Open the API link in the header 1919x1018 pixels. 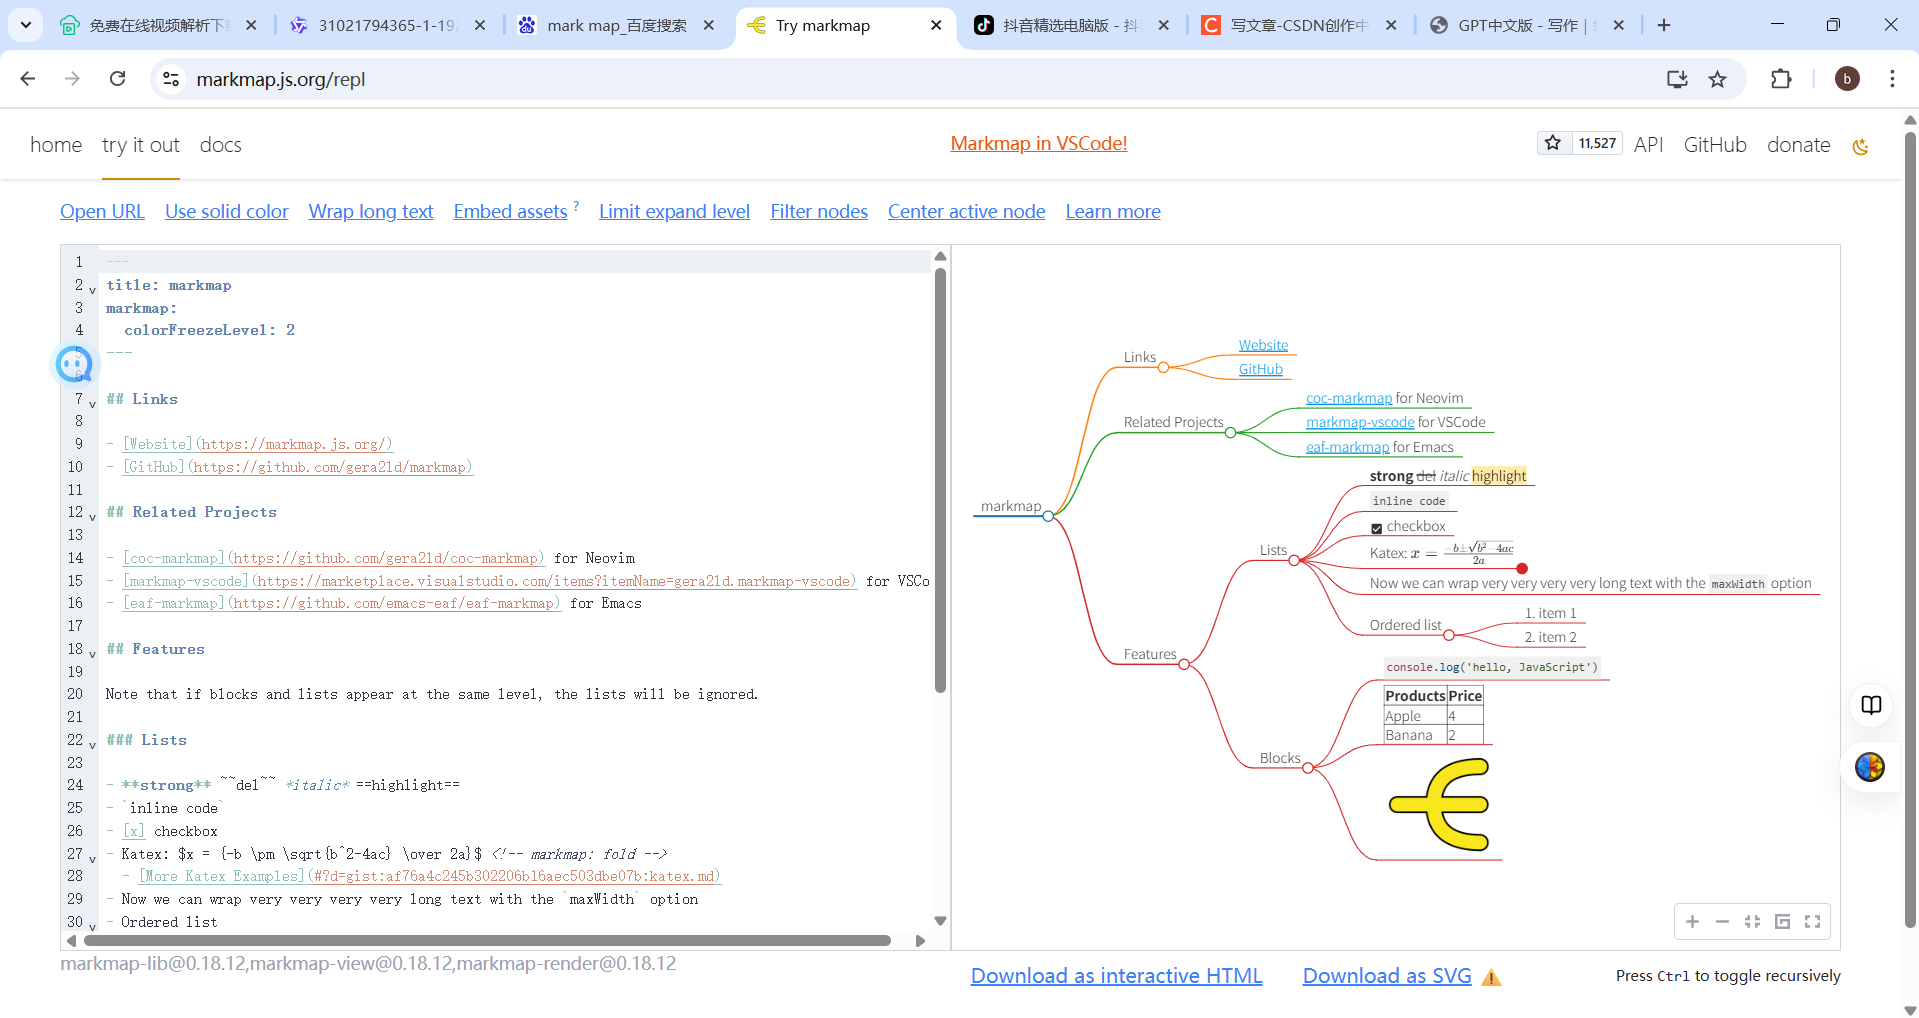(1648, 145)
